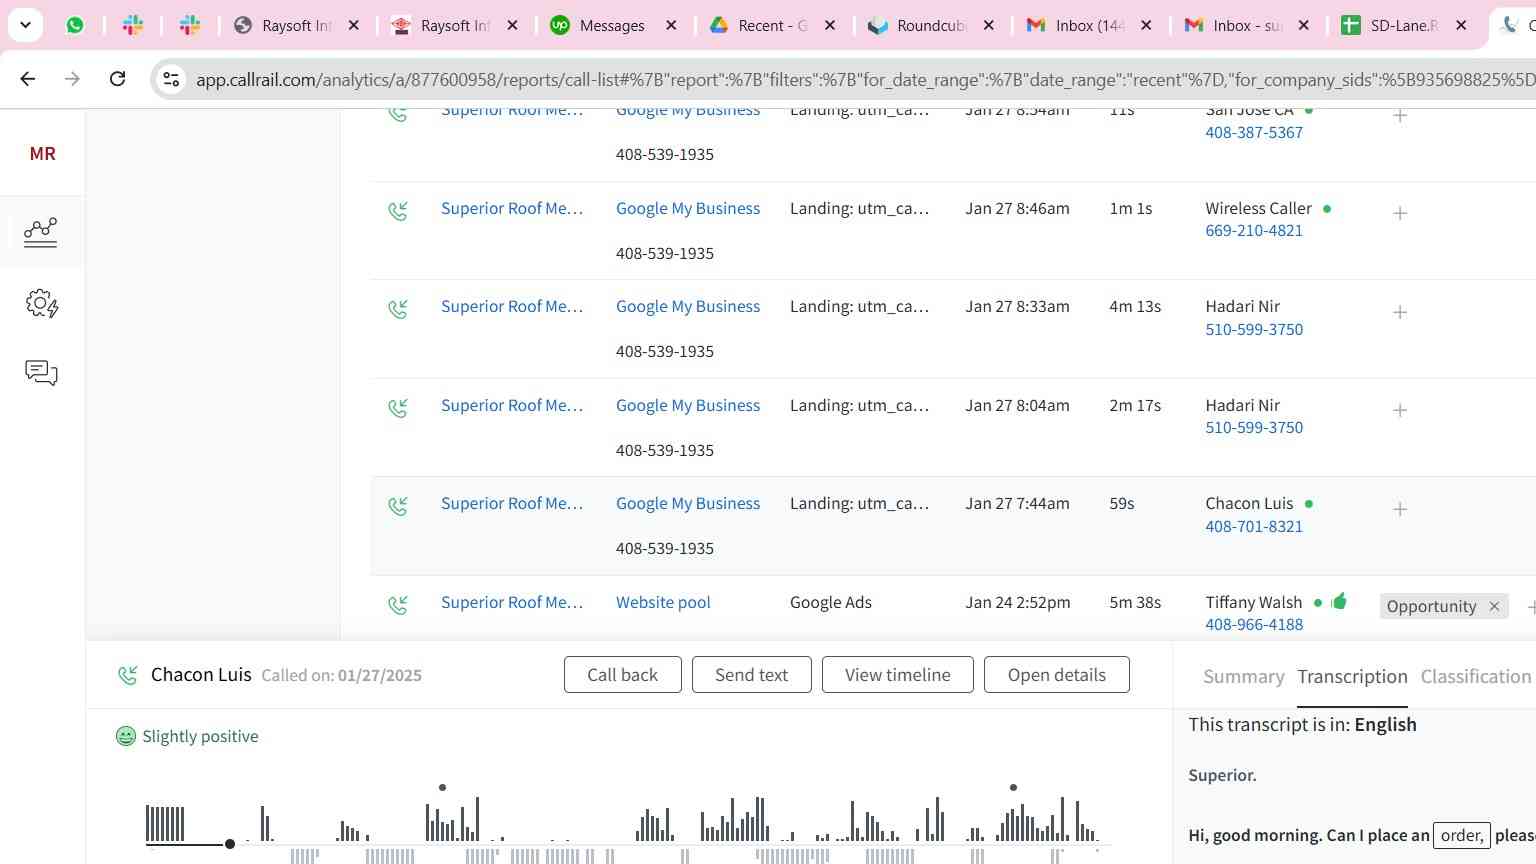Click the Slightly positive sentiment indicator
Screen dimensions: 1536x864
pos(187,736)
